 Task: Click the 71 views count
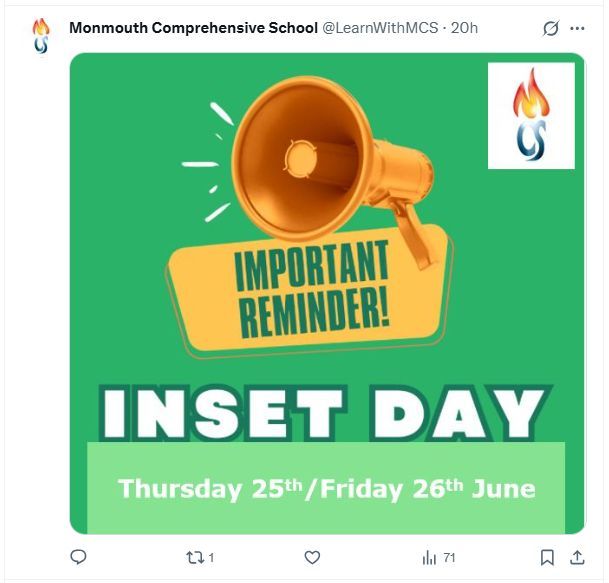coord(449,558)
